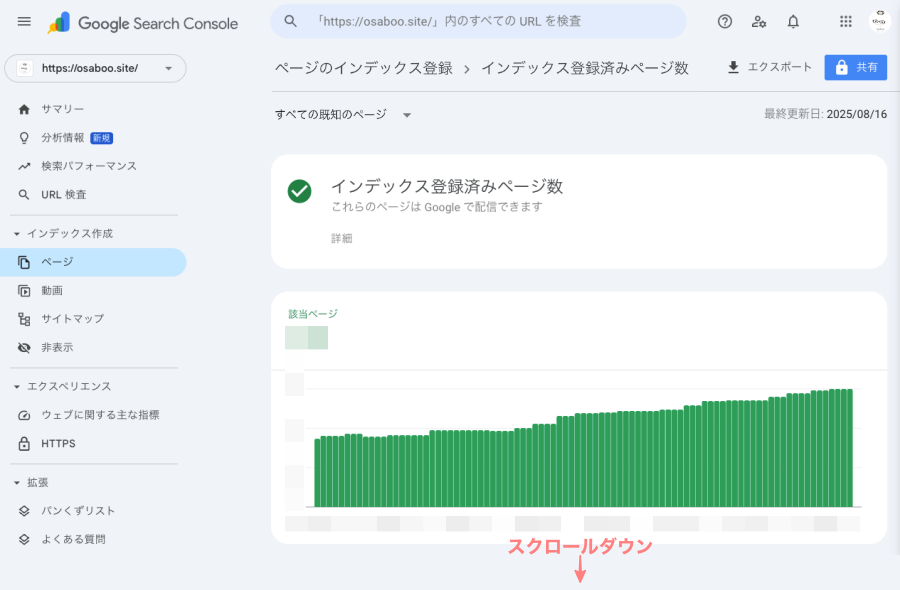900x590 pixels.
Task: Click the エクスポート button
Action: [770, 67]
